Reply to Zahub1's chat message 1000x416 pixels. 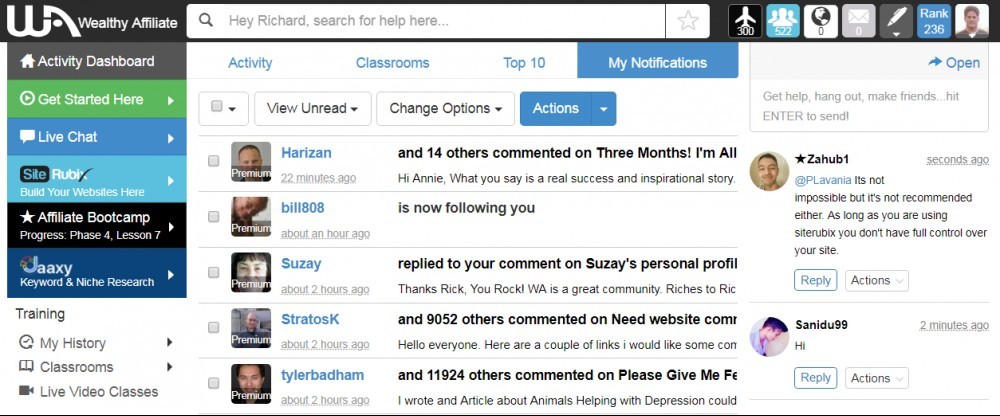tap(816, 280)
